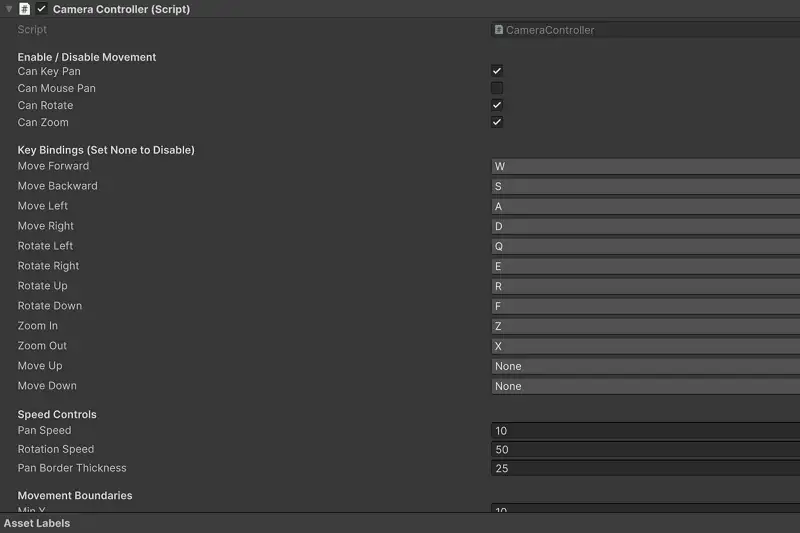Click the Asset Labels bar

400,523
